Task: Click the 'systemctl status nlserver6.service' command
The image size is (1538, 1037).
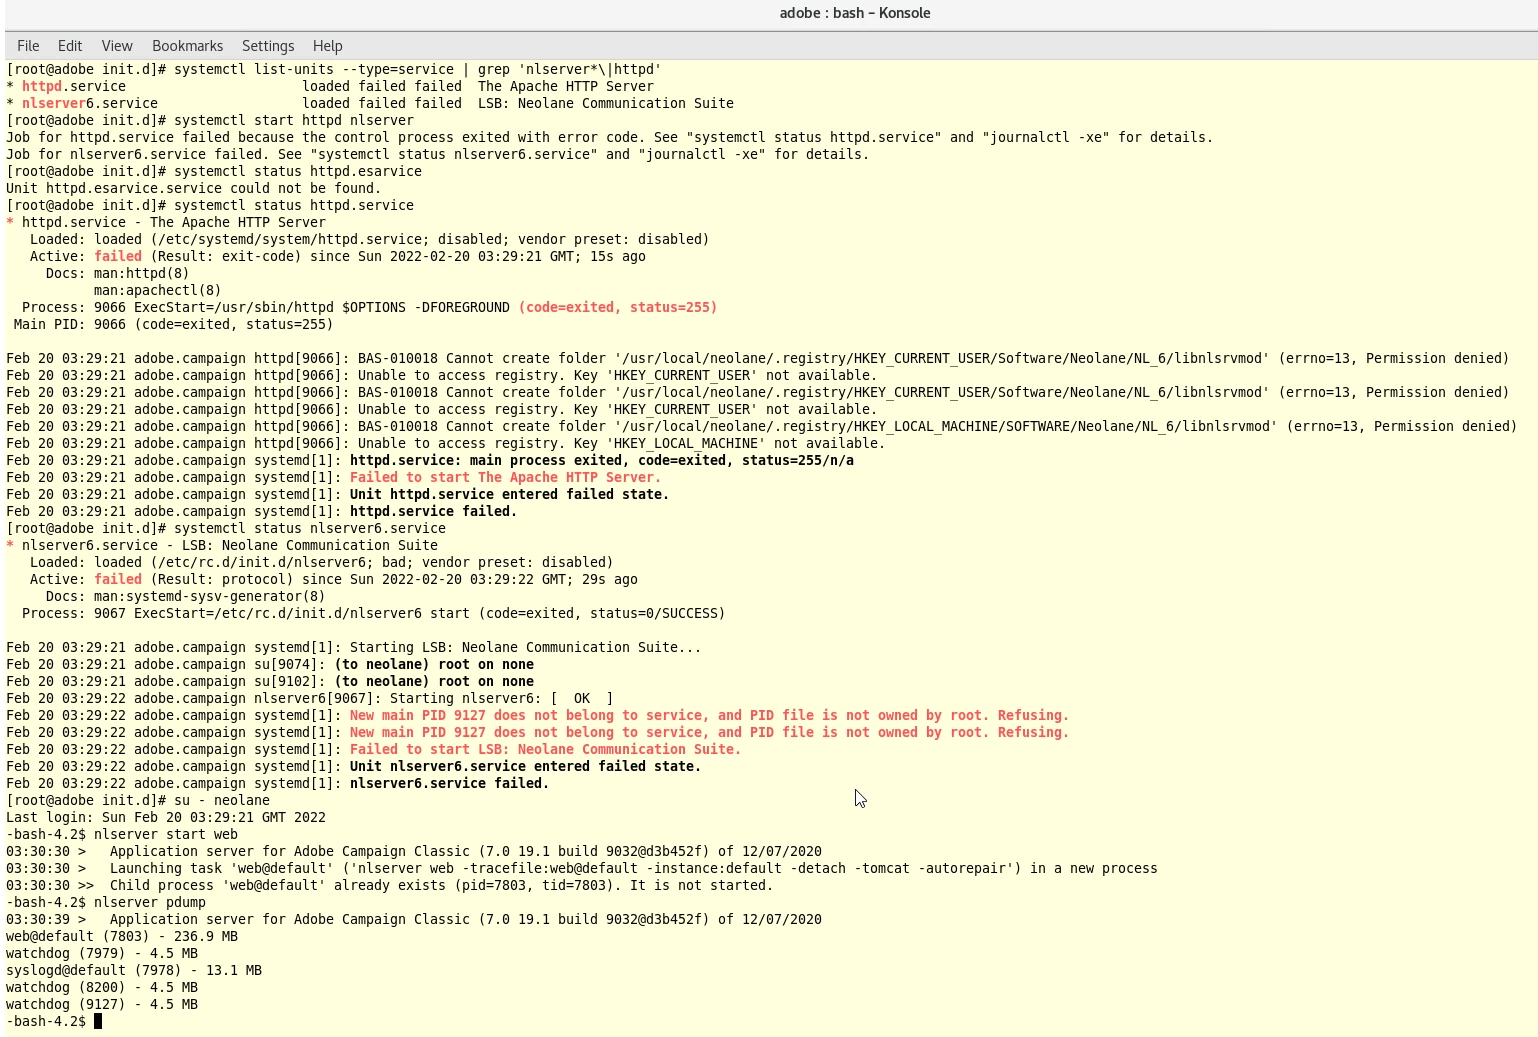Action: tap(310, 529)
